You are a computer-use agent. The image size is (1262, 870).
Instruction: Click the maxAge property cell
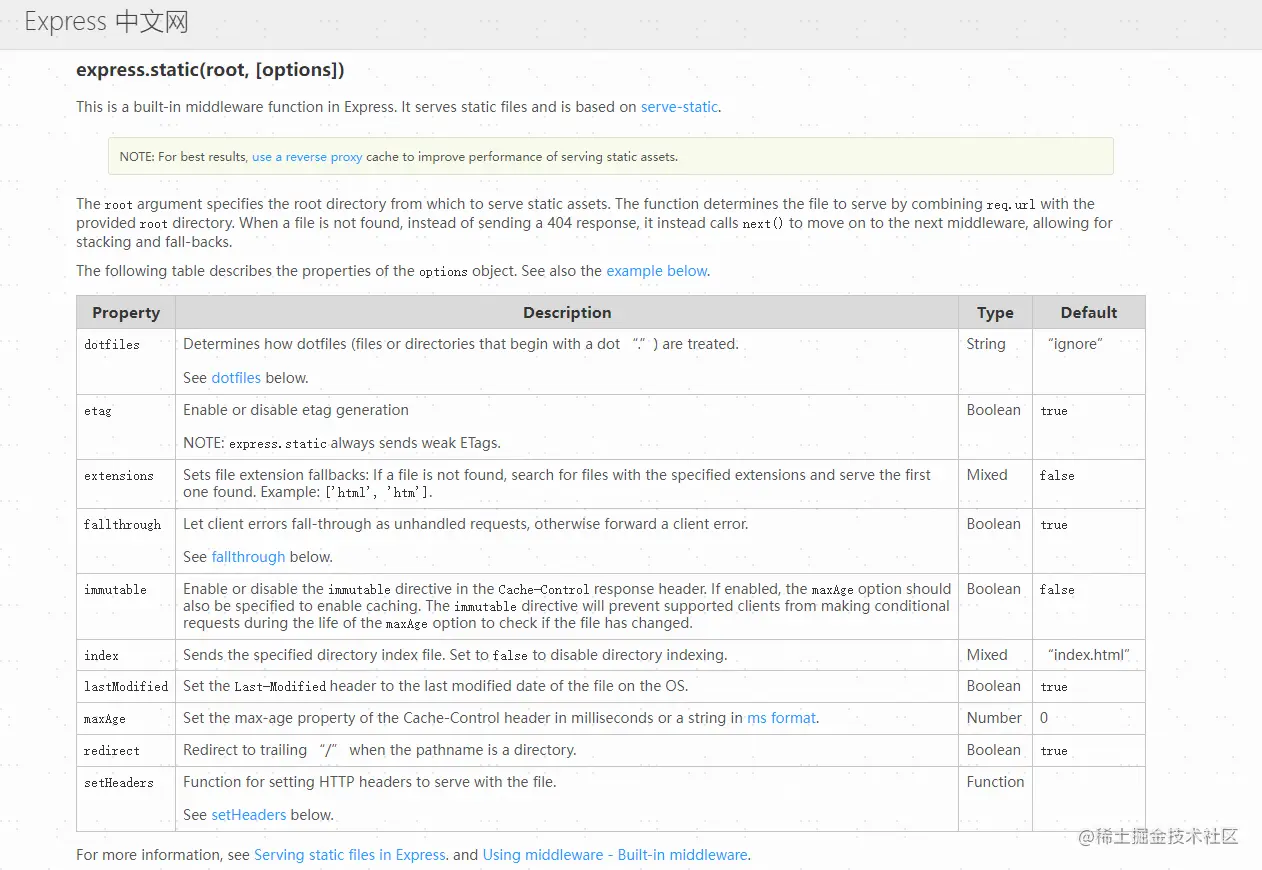pyautogui.click(x=105, y=719)
